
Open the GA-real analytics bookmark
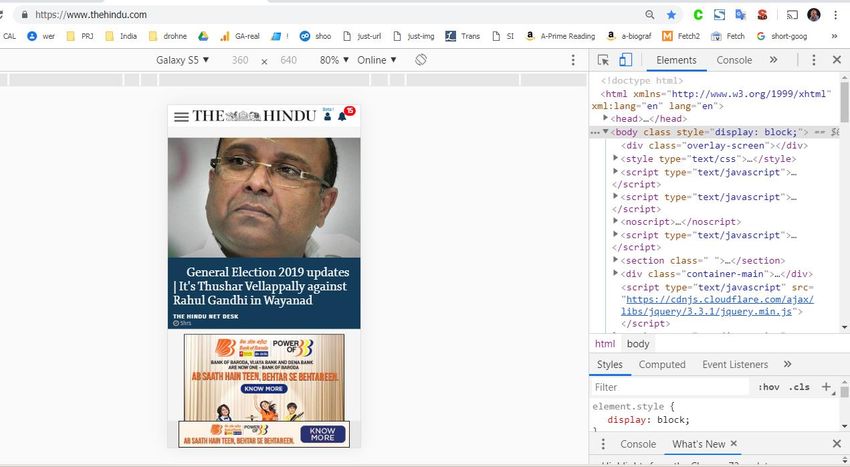[240, 36]
